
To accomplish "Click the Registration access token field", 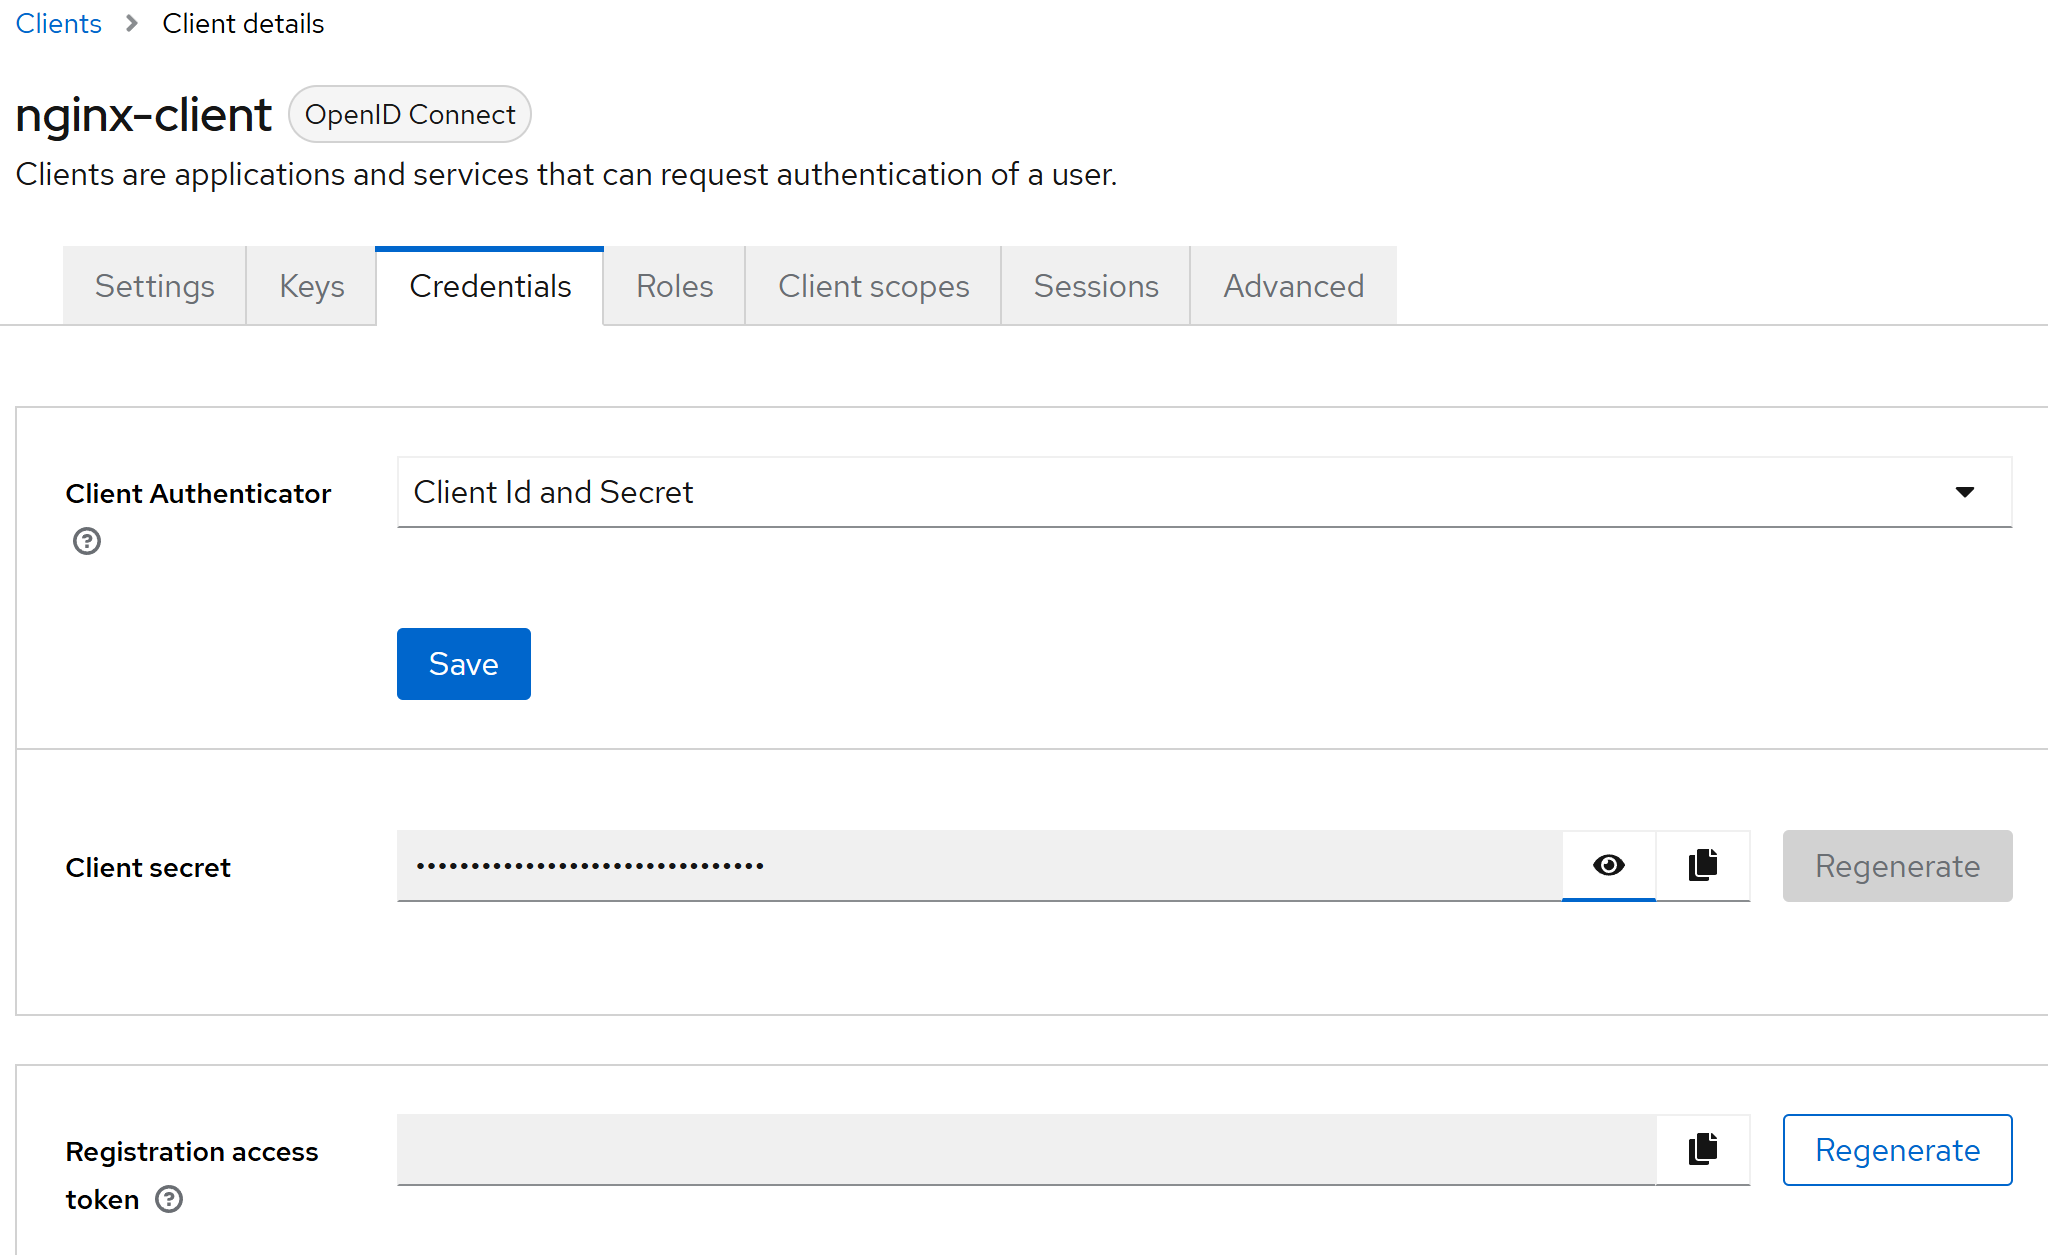I will [1026, 1149].
